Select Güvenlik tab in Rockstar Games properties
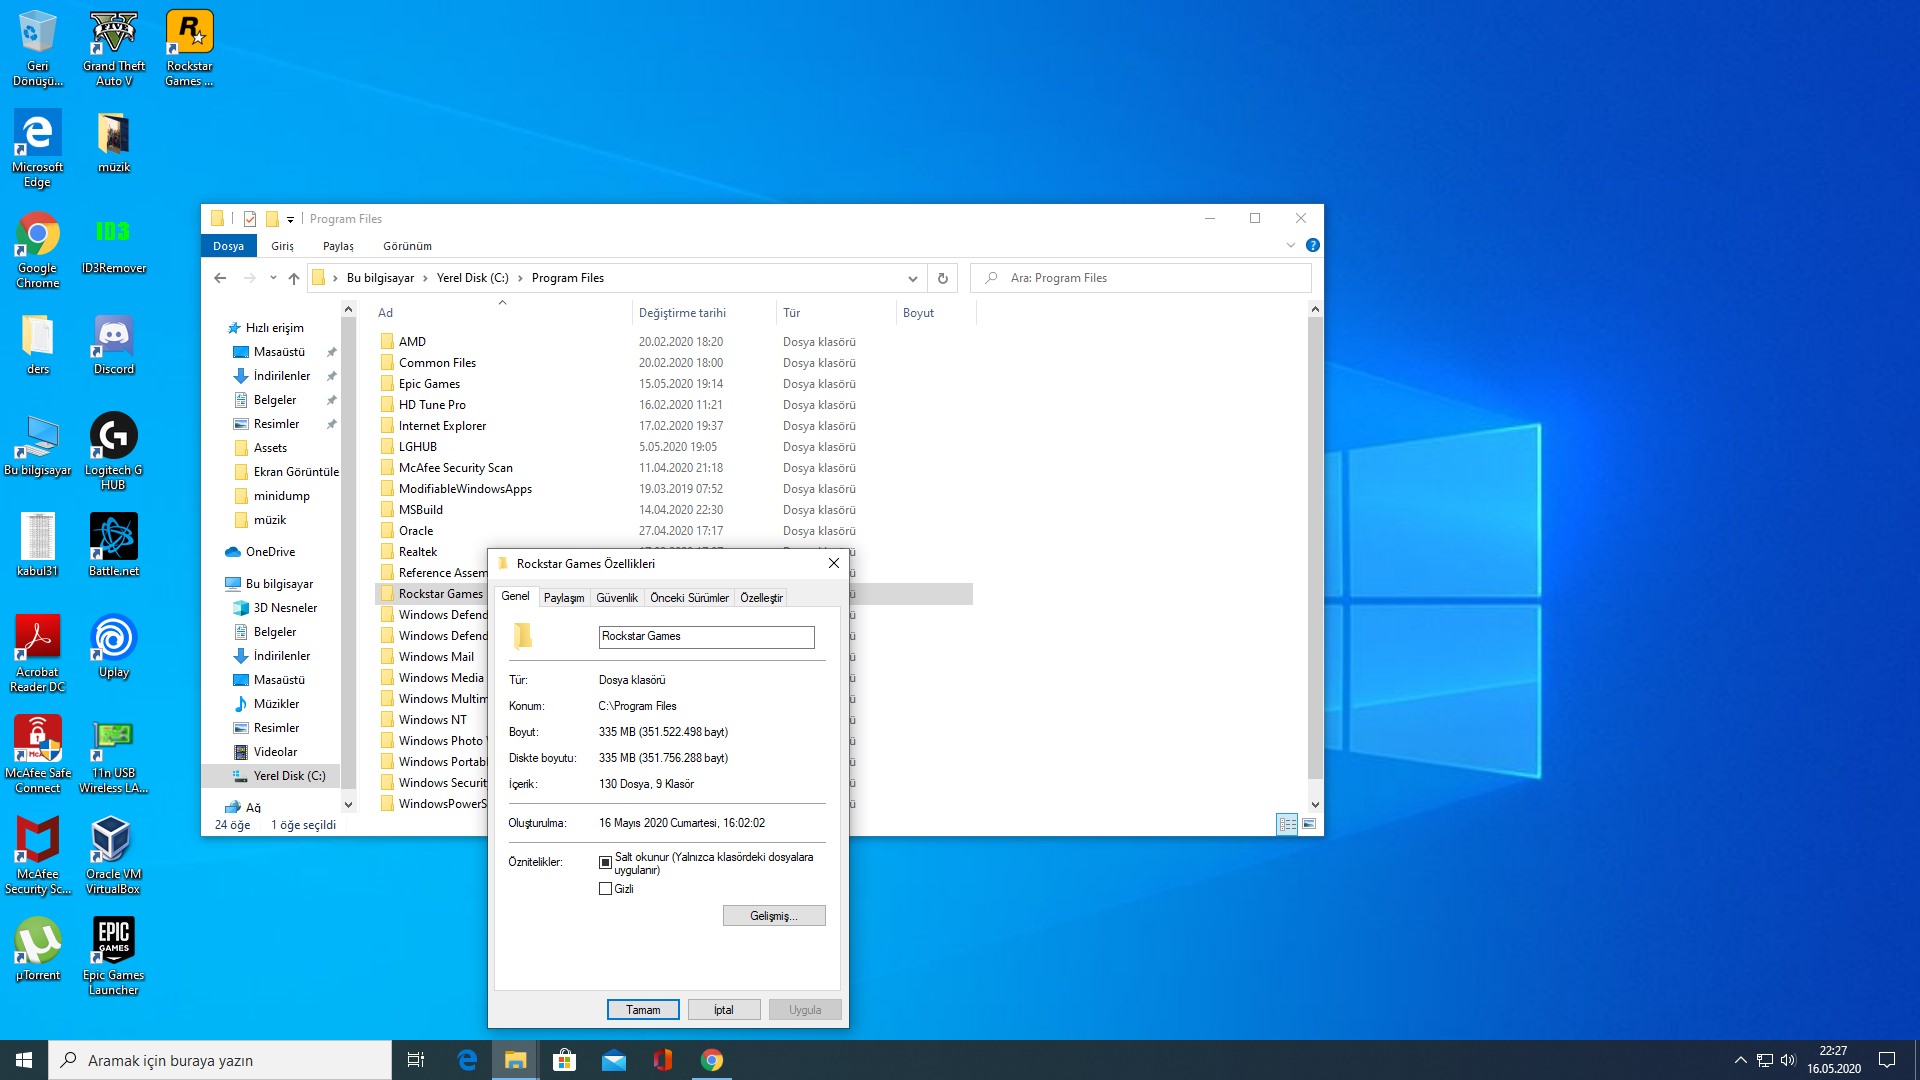The height and width of the screenshot is (1080, 1920). point(616,597)
